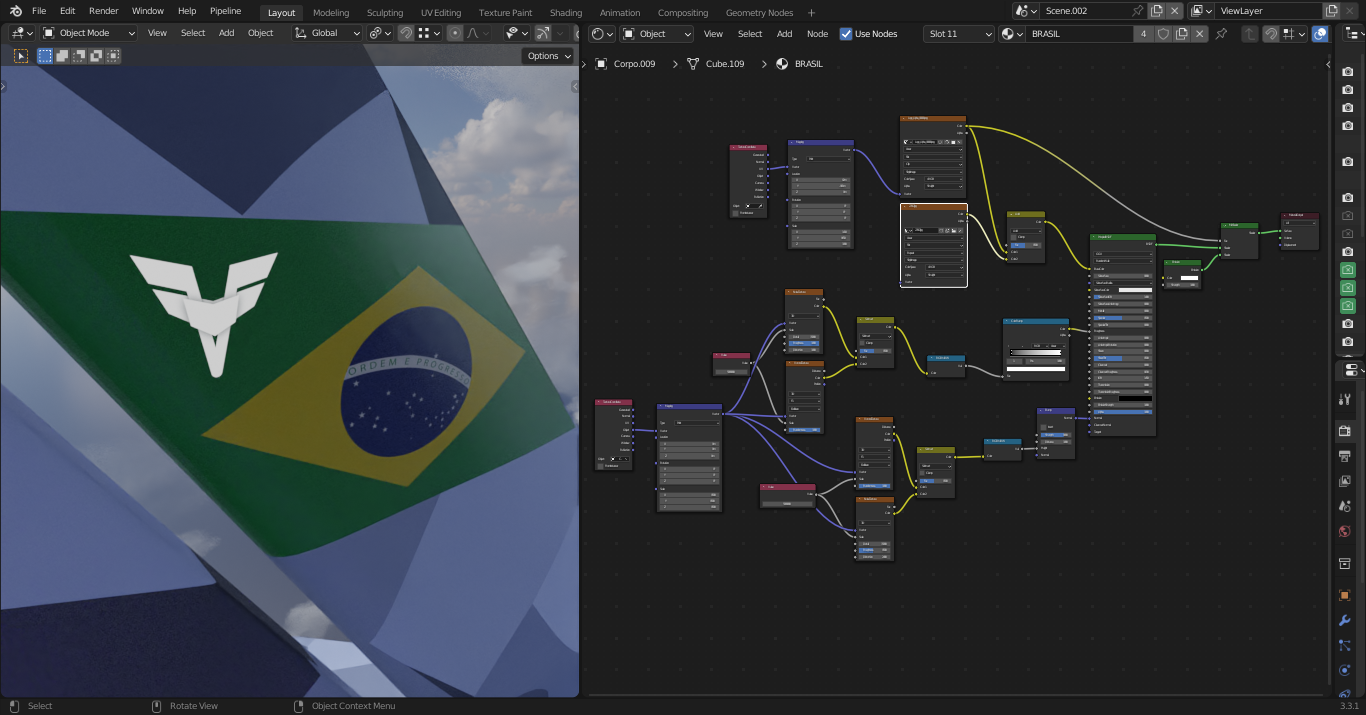Choose the intersect selection mode icon
The width and height of the screenshot is (1366, 715).
click(x=112, y=56)
